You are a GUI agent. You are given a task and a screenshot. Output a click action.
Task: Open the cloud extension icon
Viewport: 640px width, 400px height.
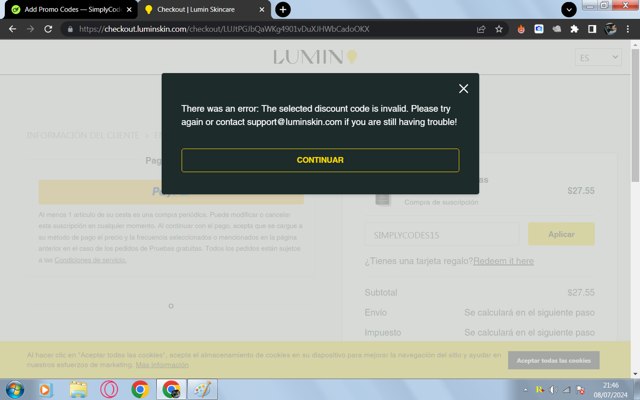pos(557,29)
